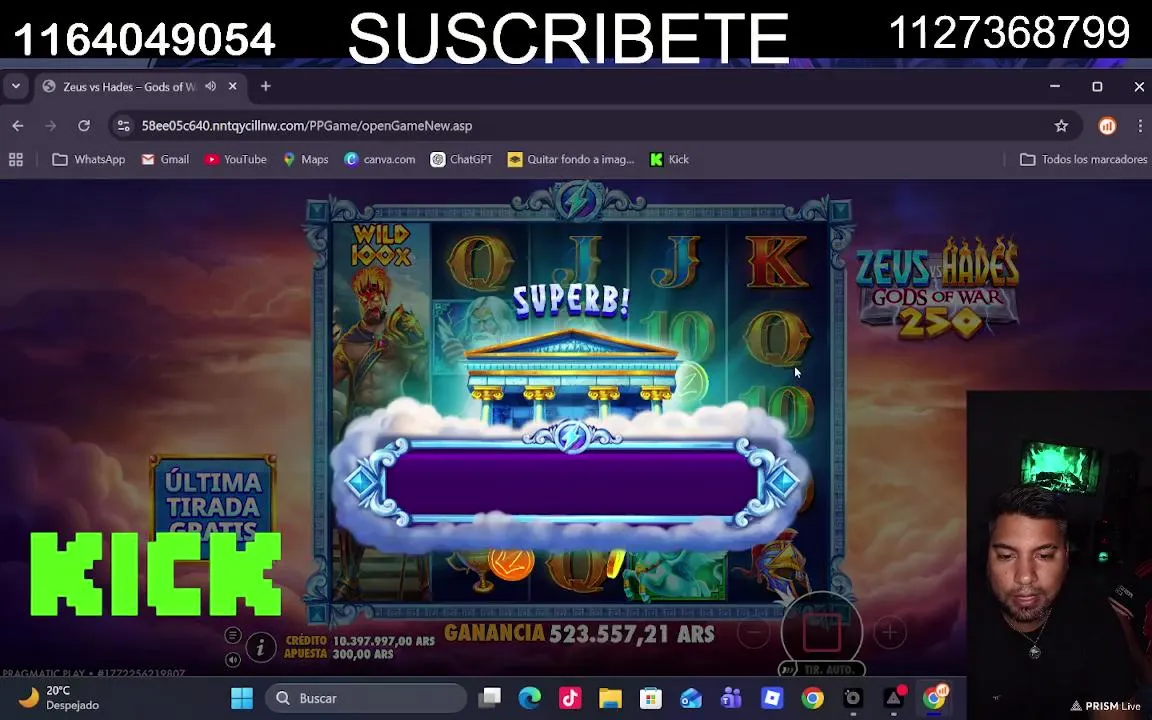Screen dimensions: 1152x720
Task: Open TikTok from the taskbar
Action: [570, 698]
